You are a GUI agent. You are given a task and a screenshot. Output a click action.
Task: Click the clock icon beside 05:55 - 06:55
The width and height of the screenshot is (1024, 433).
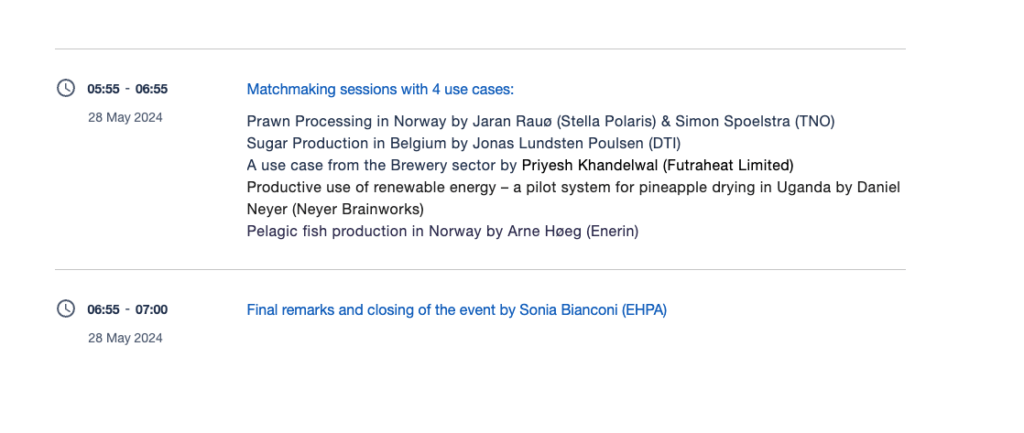[x=66, y=88]
